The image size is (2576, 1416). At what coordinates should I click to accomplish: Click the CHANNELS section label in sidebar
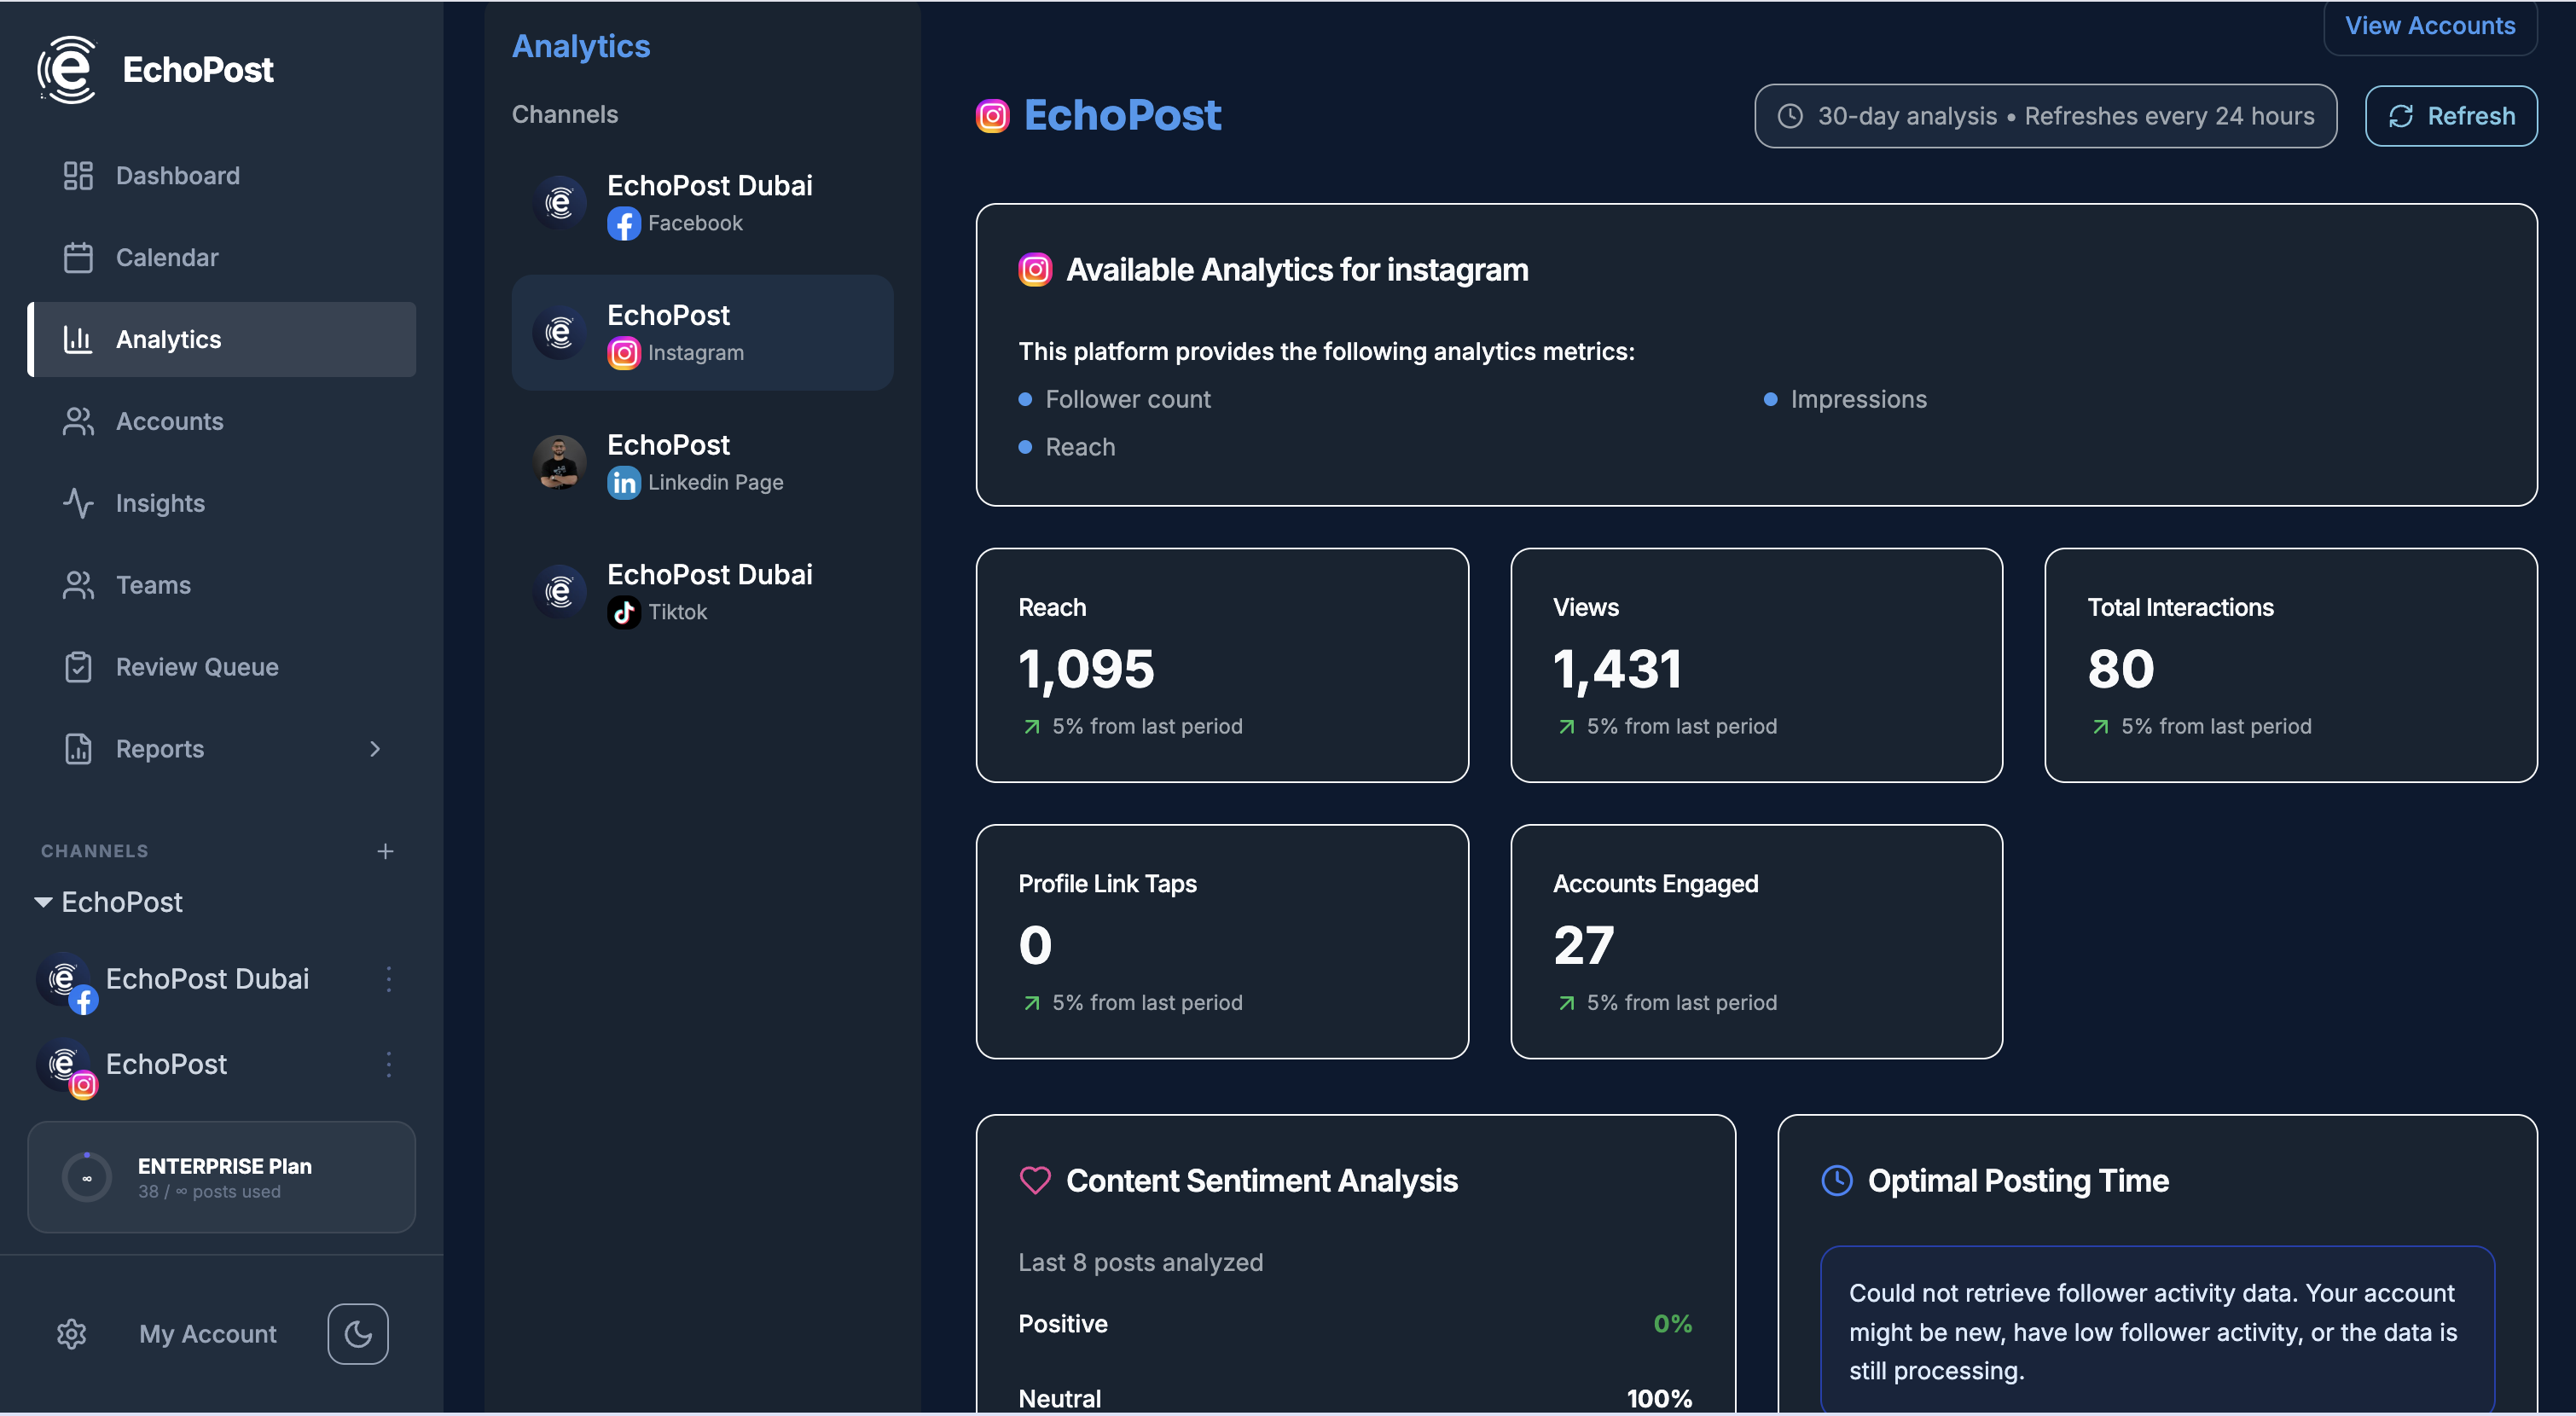click(x=95, y=851)
